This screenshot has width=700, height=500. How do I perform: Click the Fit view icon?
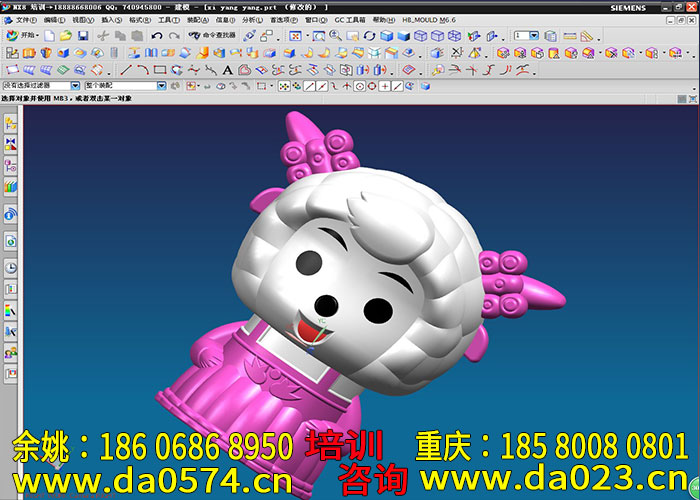[295, 36]
